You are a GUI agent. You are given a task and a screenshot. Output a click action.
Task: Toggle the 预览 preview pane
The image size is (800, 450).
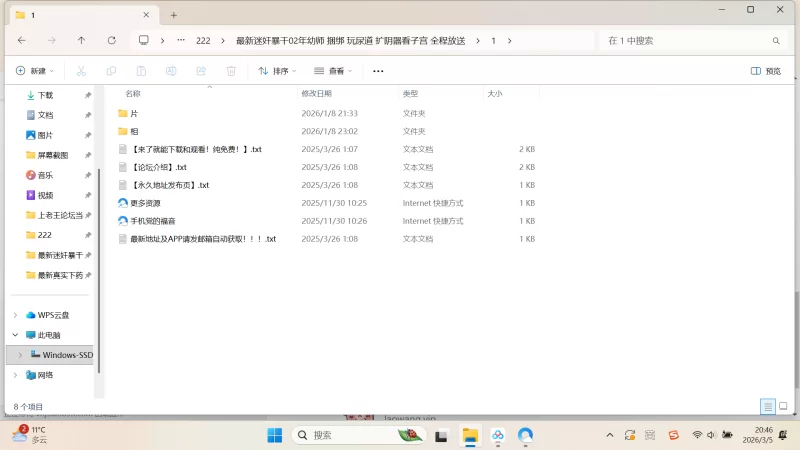coord(766,71)
